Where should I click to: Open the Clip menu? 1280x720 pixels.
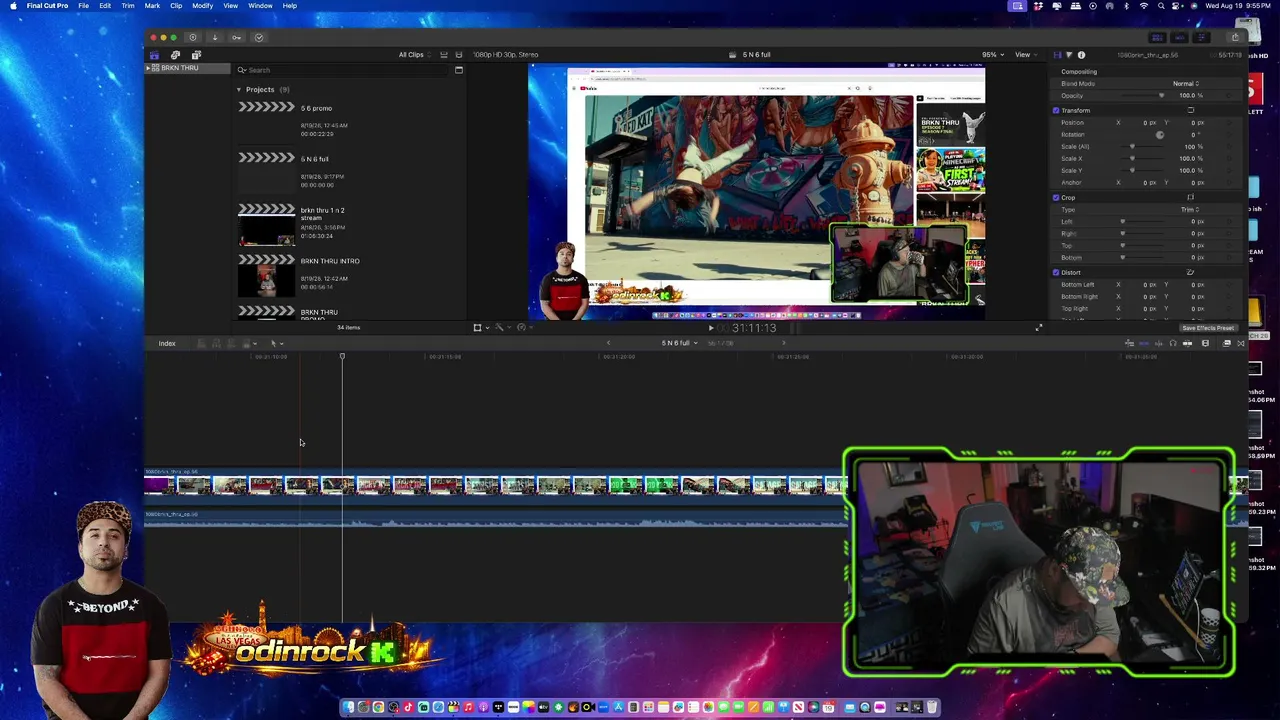pyautogui.click(x=176, y=6)
